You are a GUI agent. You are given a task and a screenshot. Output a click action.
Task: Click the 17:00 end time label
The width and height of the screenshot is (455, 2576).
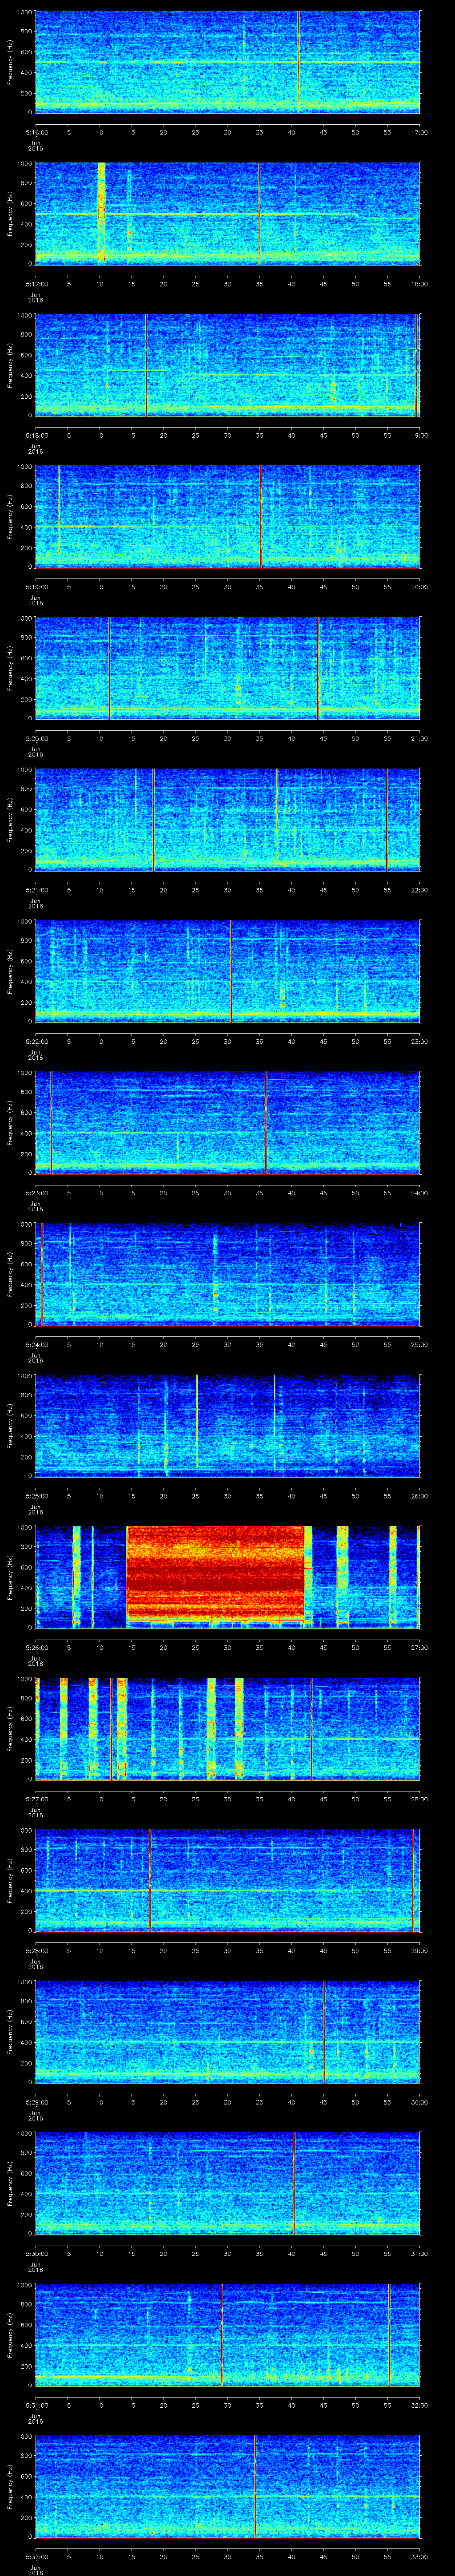[x=419, y=132]
